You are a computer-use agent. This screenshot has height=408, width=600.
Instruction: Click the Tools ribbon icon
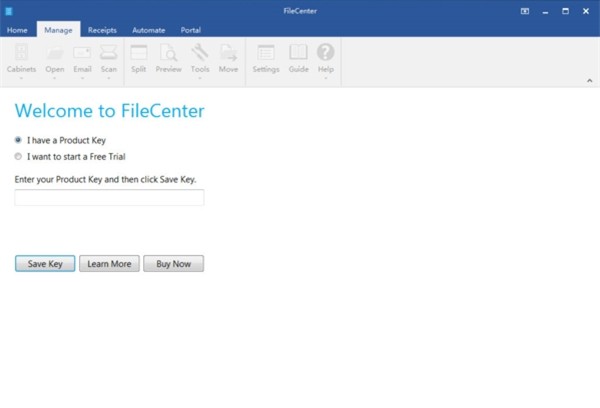(x=200, y=52)
